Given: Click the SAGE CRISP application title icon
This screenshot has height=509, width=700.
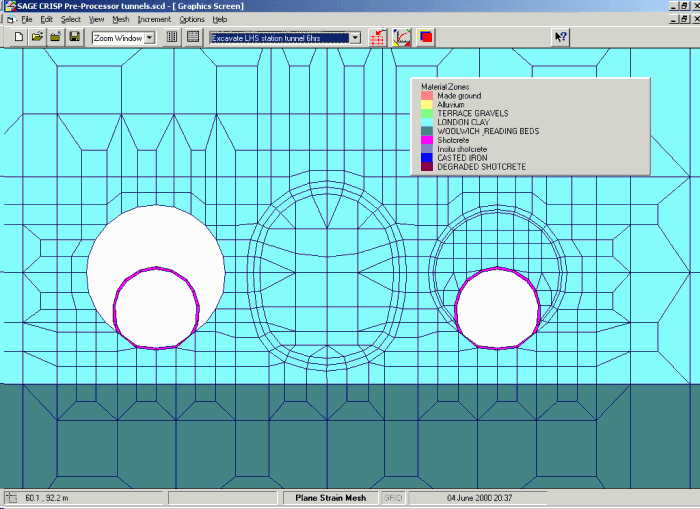Looking at the screenshot, I should (x=10, y=6).
